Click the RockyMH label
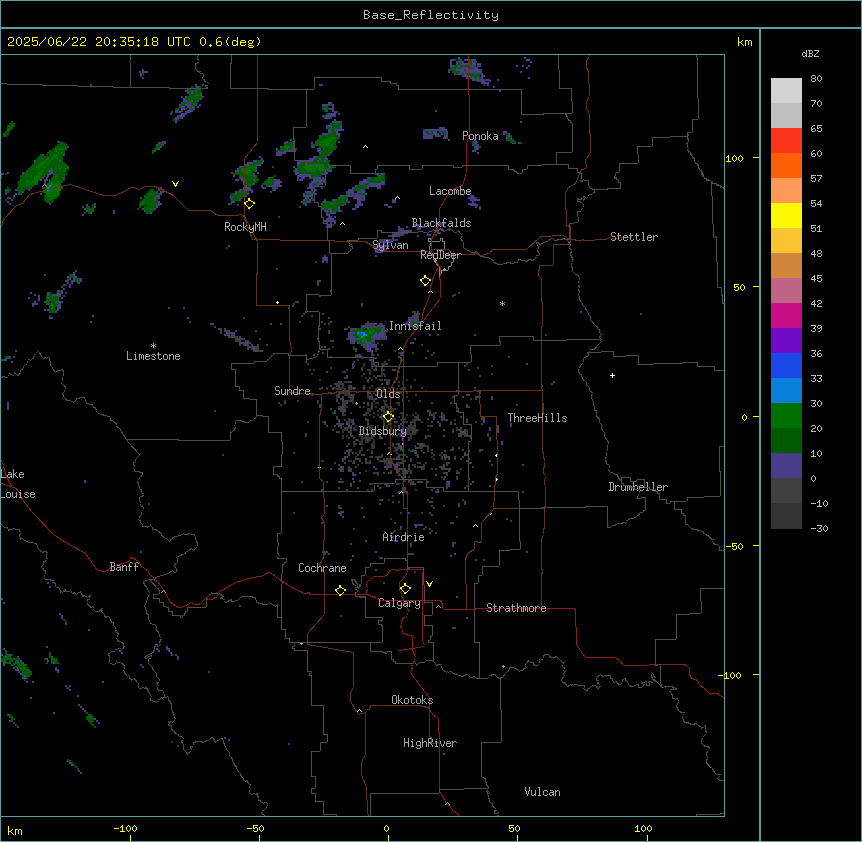 pyautogui.click(x=245, y=227)
